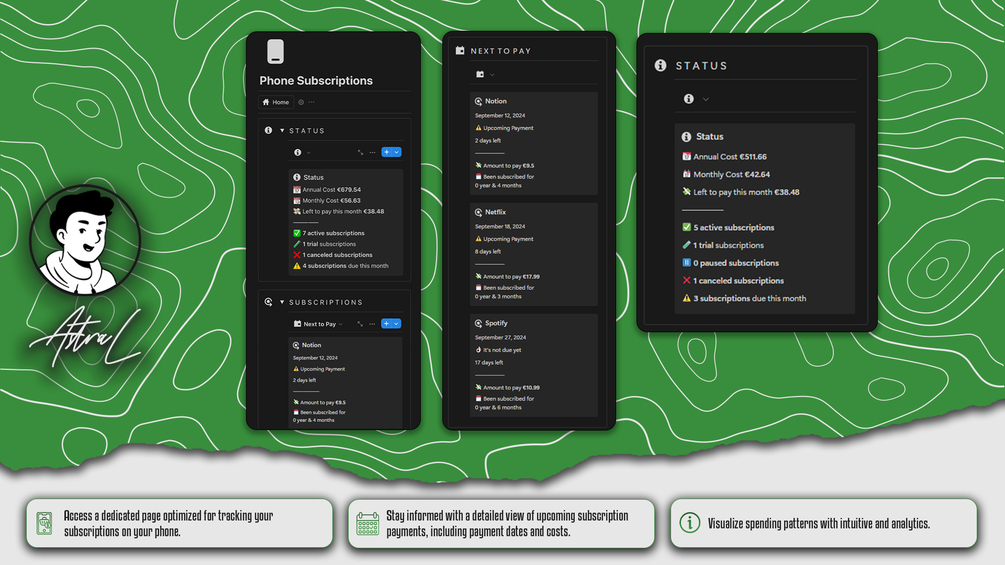The image size is (1005, 565).
Task: Click info icon in 'Visualize spending patterns' box
Action: tap(690, 523)
